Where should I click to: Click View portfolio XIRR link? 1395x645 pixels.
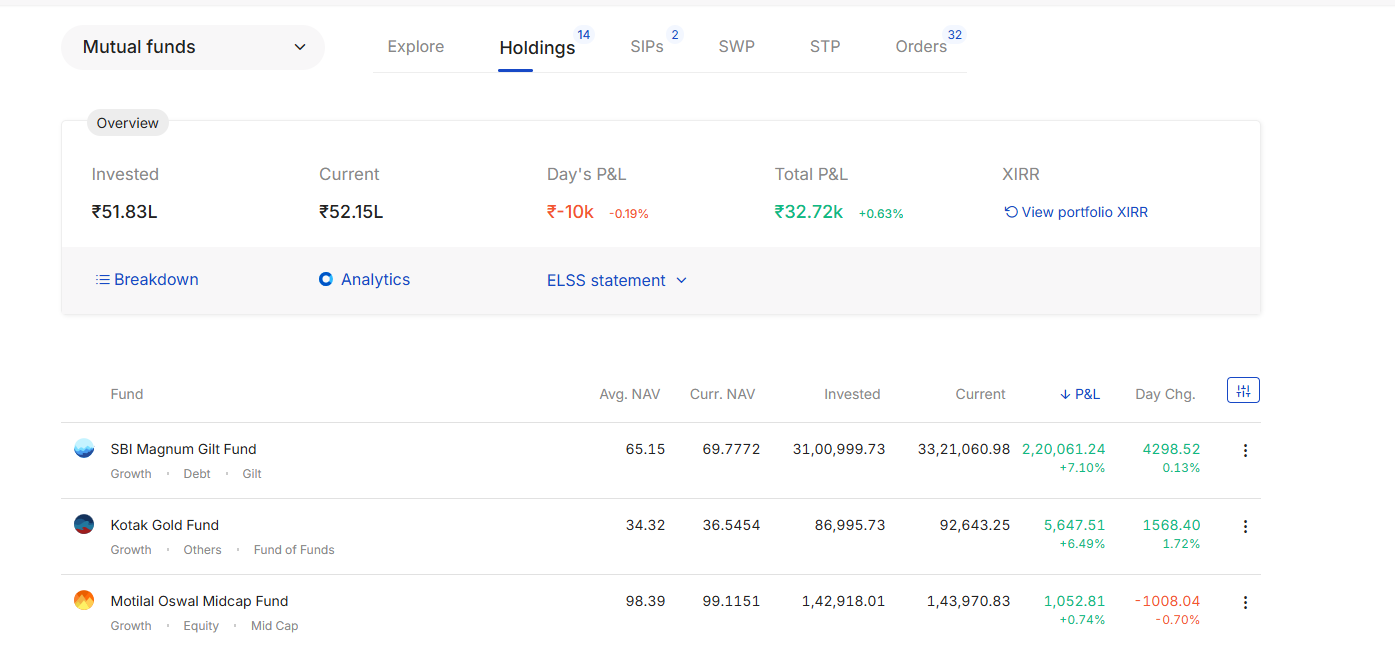(x=1076, y=212)
